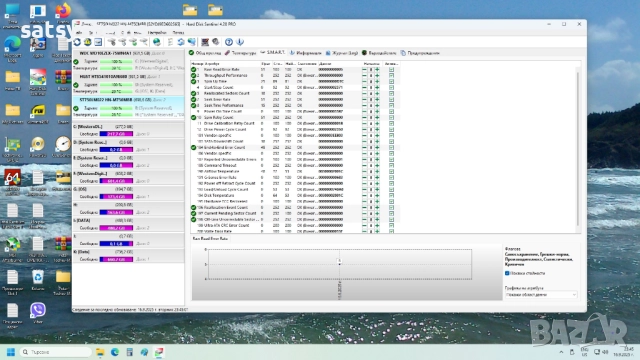Open the Disk Performance tab

tap(379, 53)
